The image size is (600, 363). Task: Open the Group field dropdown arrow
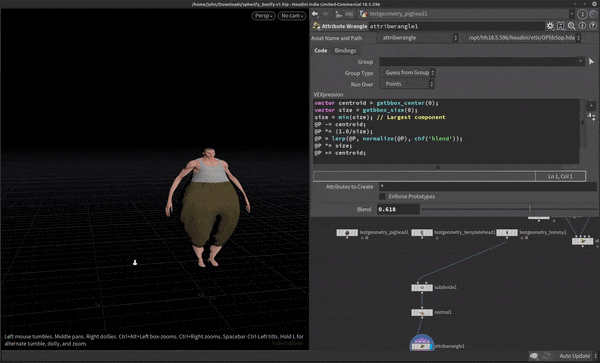[x=581, y=62]
